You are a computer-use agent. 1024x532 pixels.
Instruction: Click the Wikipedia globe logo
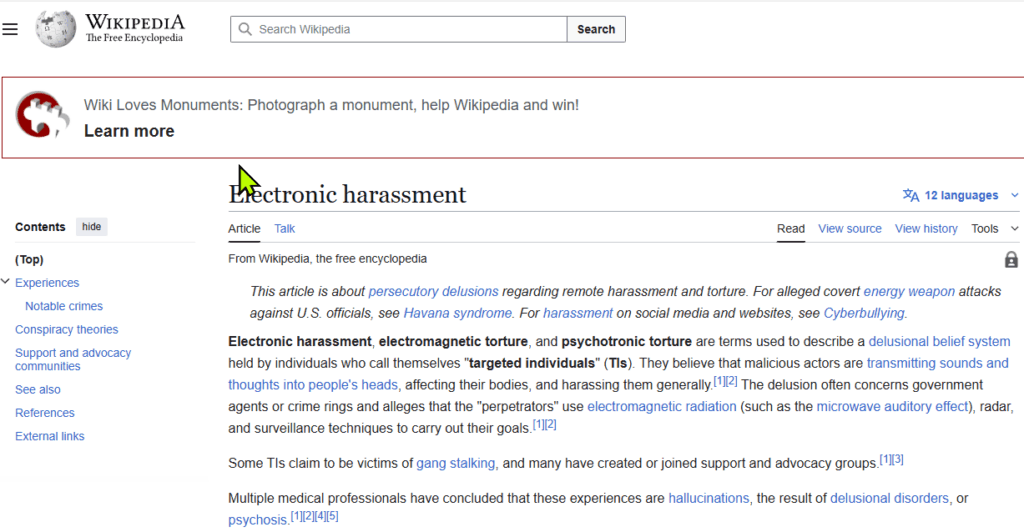pos(55,29)
